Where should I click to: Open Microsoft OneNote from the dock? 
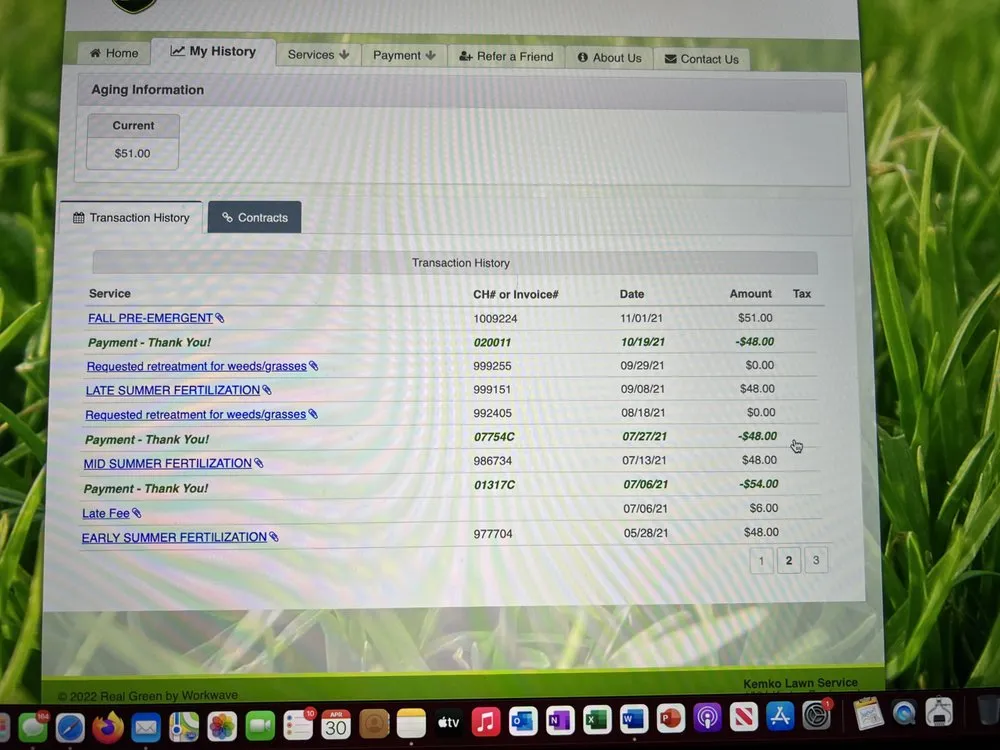pos(560,721)
